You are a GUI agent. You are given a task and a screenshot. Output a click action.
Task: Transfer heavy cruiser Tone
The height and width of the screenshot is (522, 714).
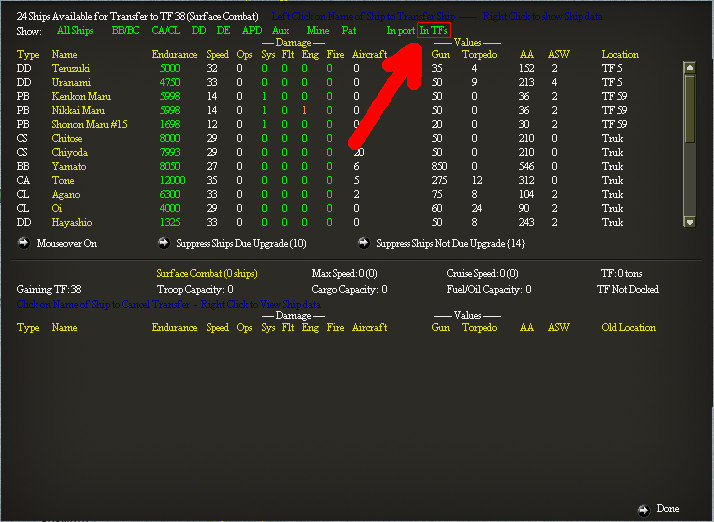[x=63, y=180]
